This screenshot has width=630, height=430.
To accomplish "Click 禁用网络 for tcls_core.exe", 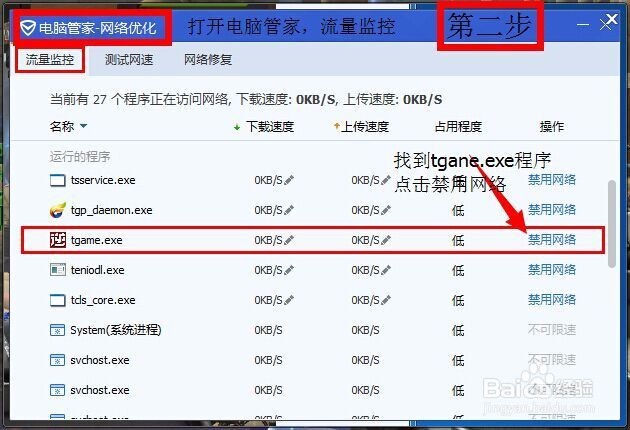I will [552, 300].
